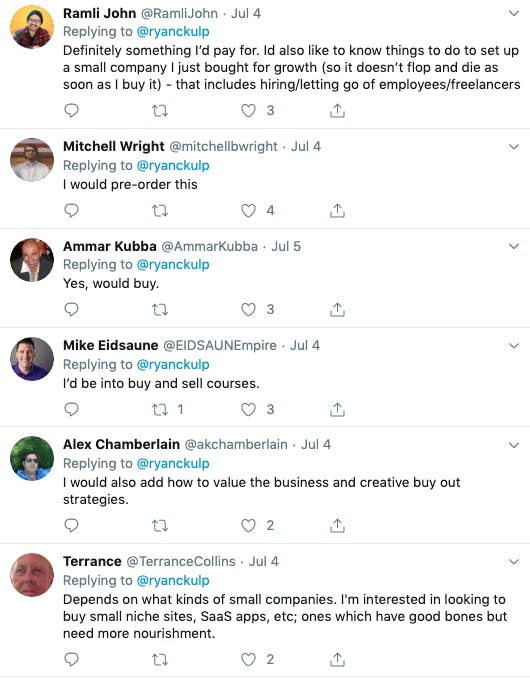Reply to Alex Chamberlain's tweet

tap(71, 525)
